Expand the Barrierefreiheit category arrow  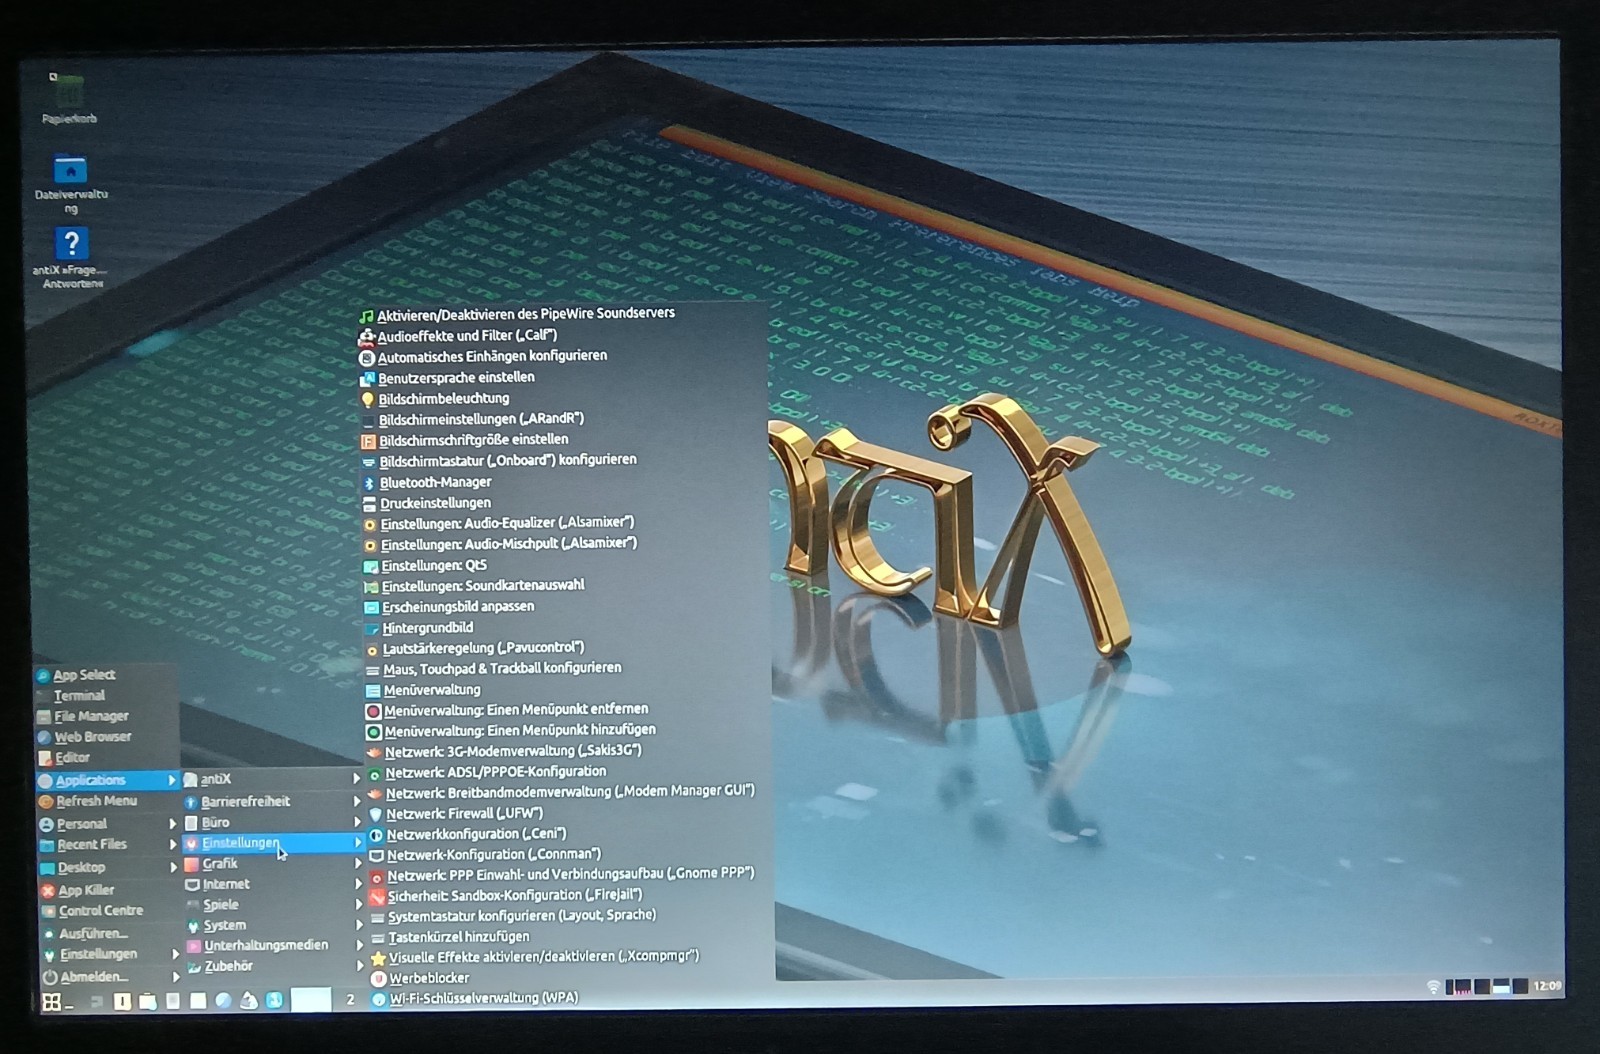(x=356, y=801)
